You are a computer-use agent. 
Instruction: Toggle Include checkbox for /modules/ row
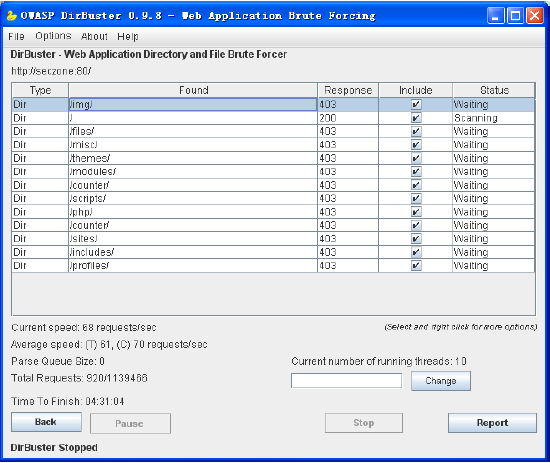pyautogui.click(x=416, y=172)
